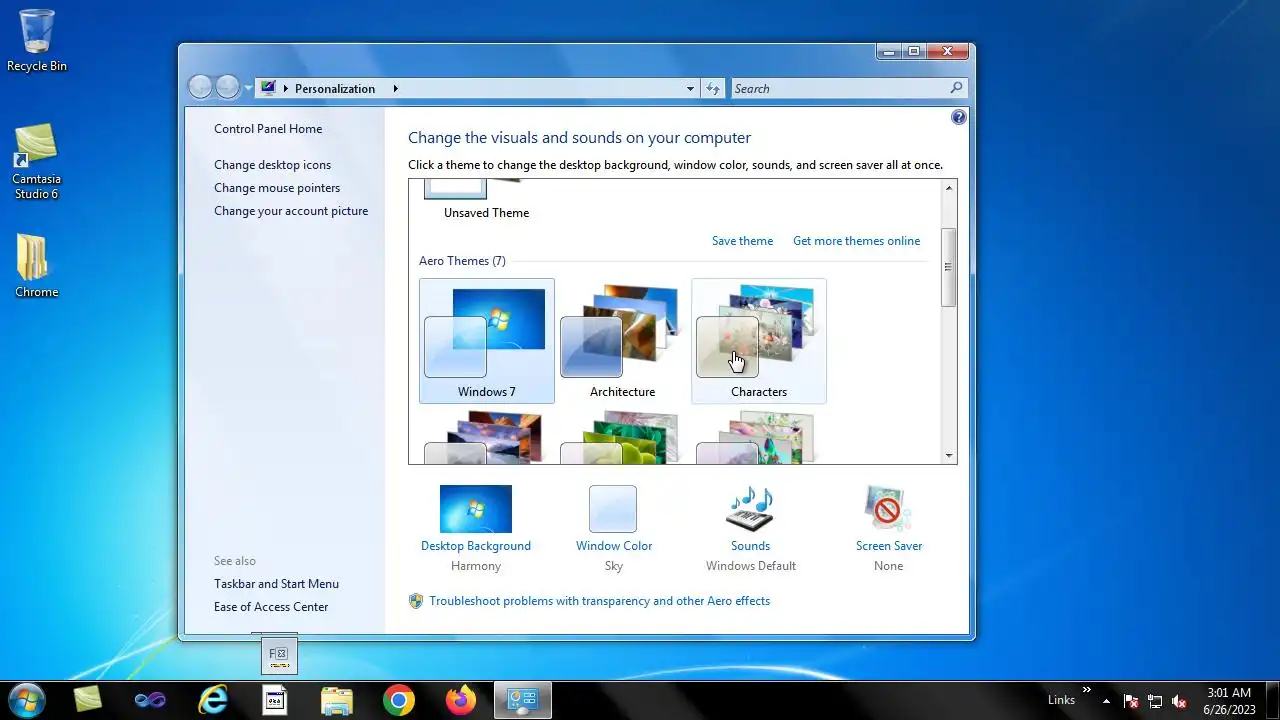Select the Characters theme
1280x720 pixels.
pyautogui.click(x=759, y=341)
